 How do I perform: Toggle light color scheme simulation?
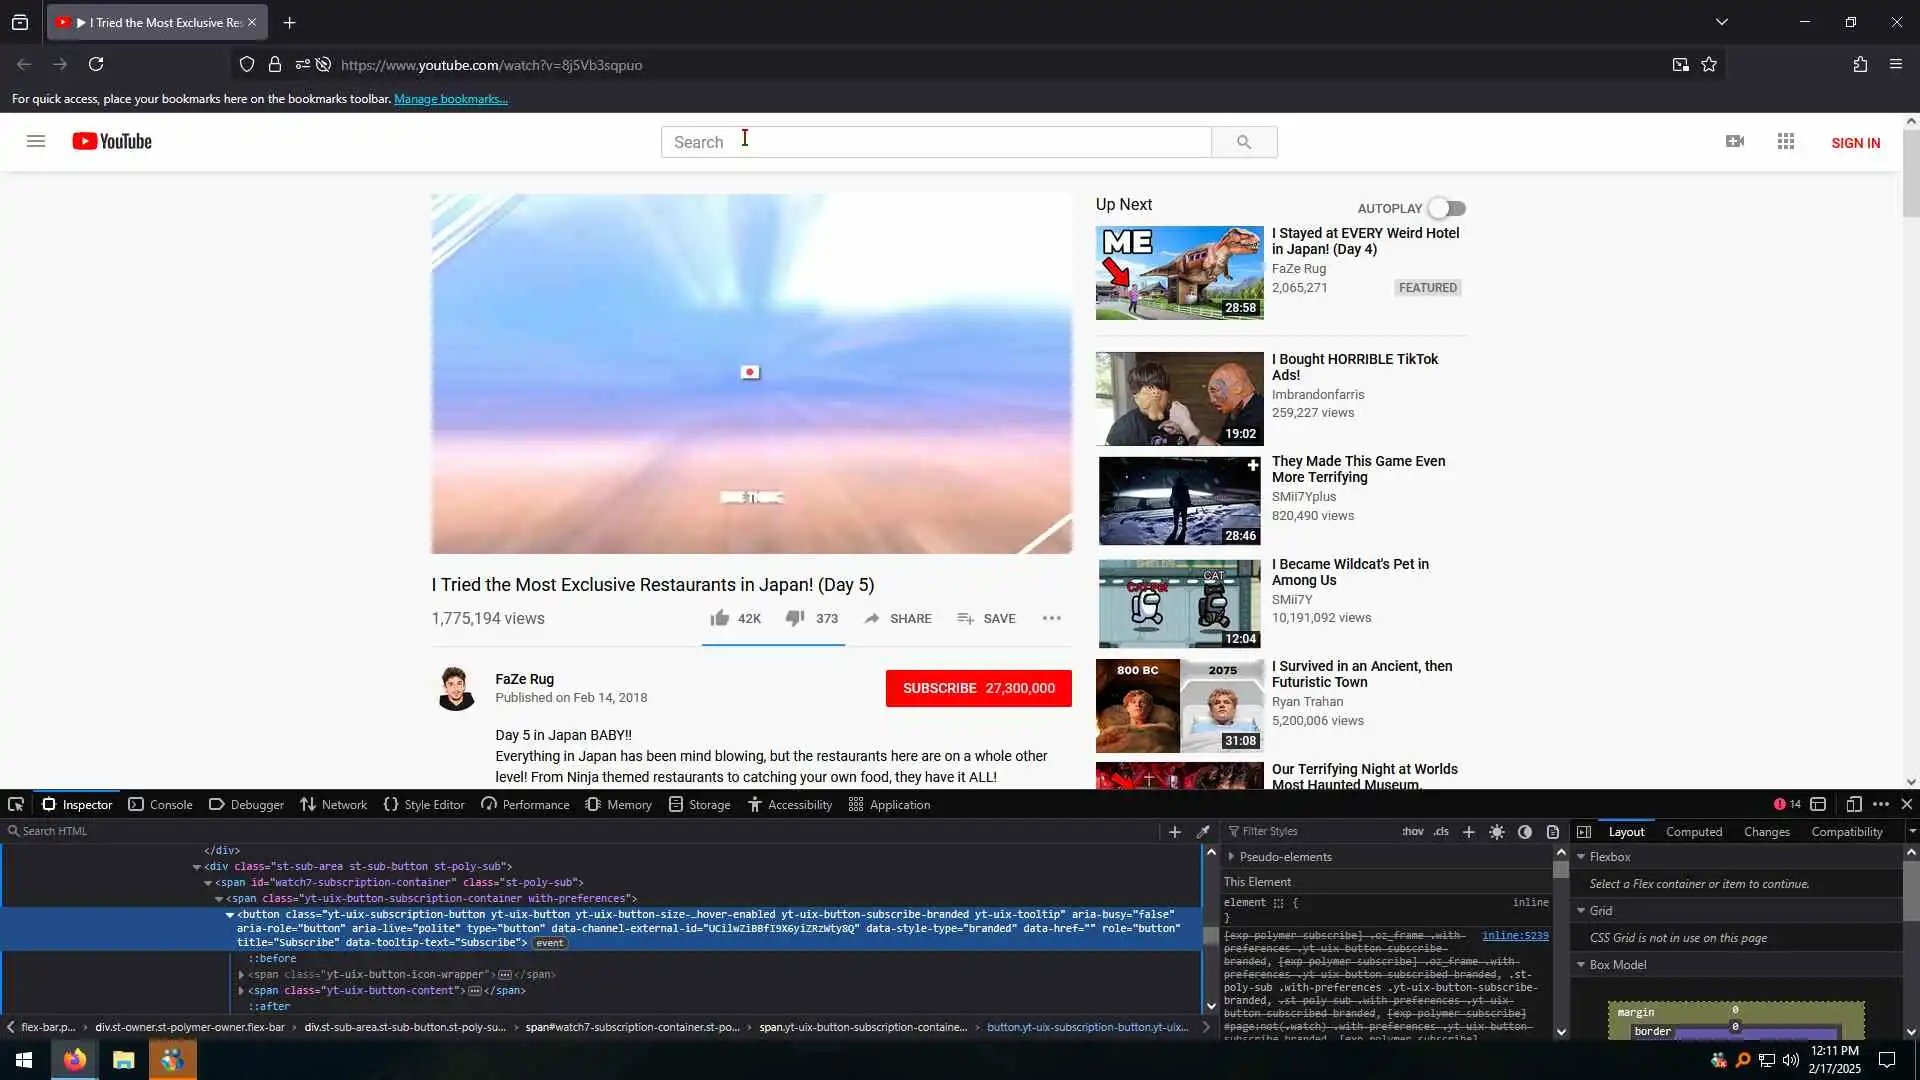(1497, 832)
